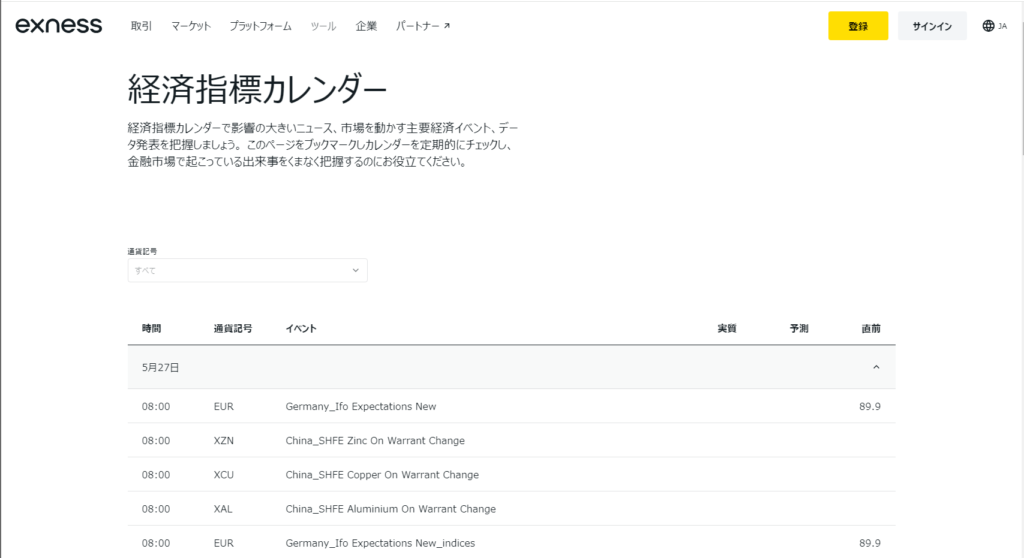Image resolution: width=1024 pixels, height=558 pixels.
Task: Open the プラットフォーム menu
Action: pyautogui.click(x=260, y=26)
